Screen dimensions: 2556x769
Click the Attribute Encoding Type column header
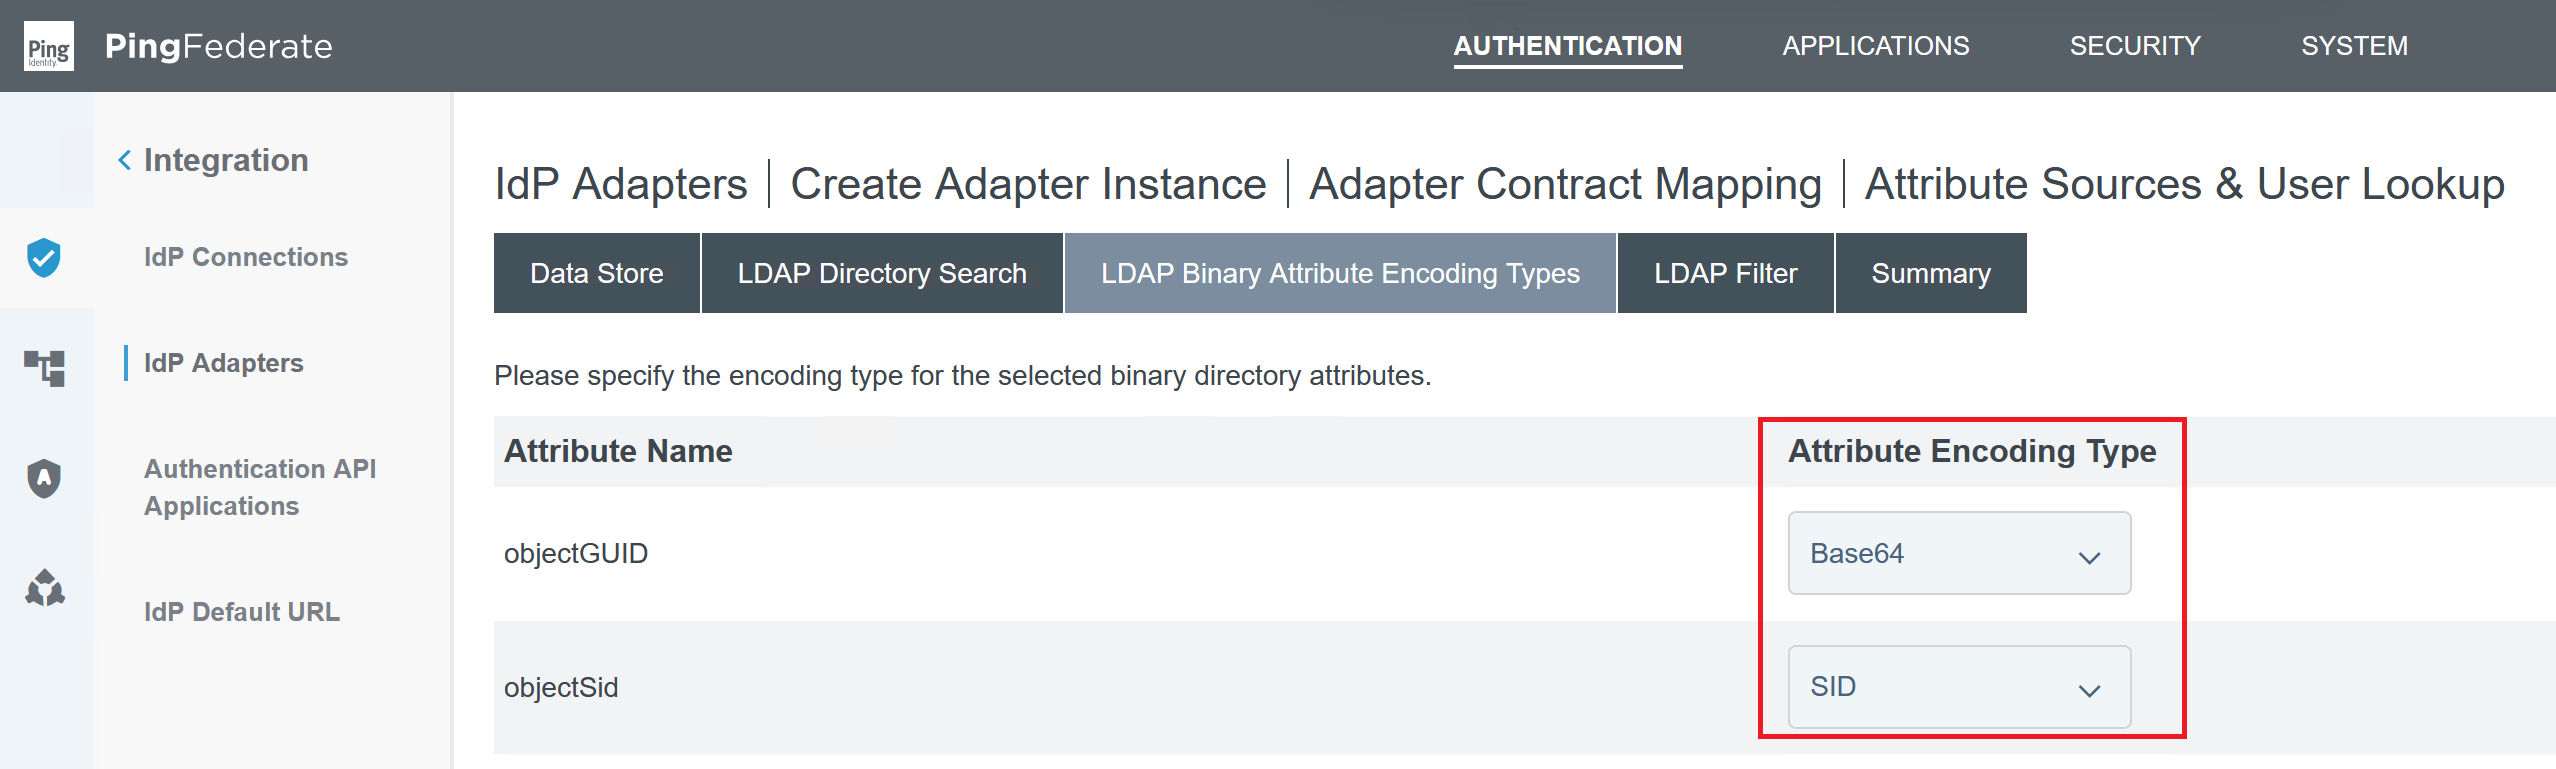pos(1972,451)
